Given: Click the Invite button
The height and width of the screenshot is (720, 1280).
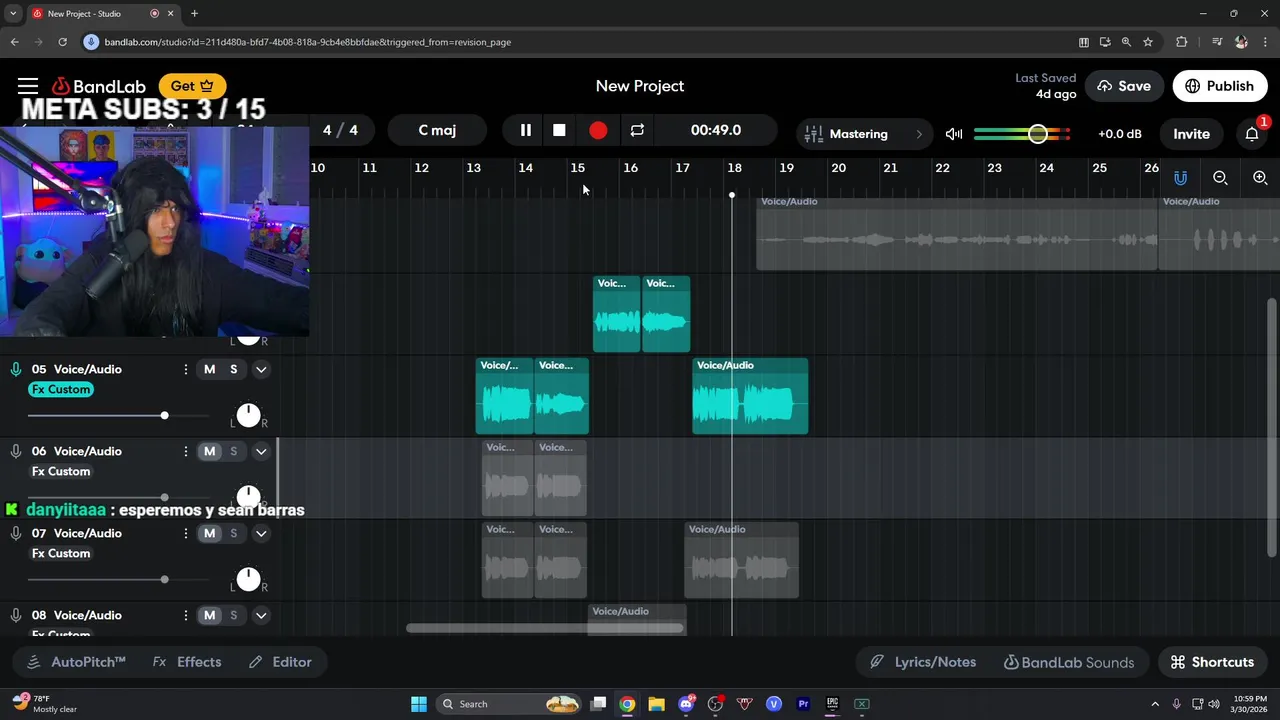Looking at the screenshot, I should click(1191, 134).
